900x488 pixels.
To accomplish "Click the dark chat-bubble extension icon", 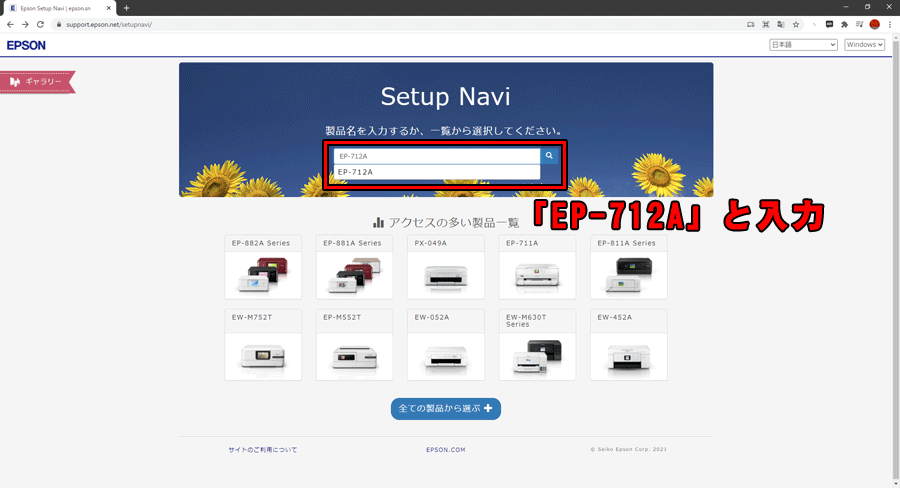I will [829, 25].
